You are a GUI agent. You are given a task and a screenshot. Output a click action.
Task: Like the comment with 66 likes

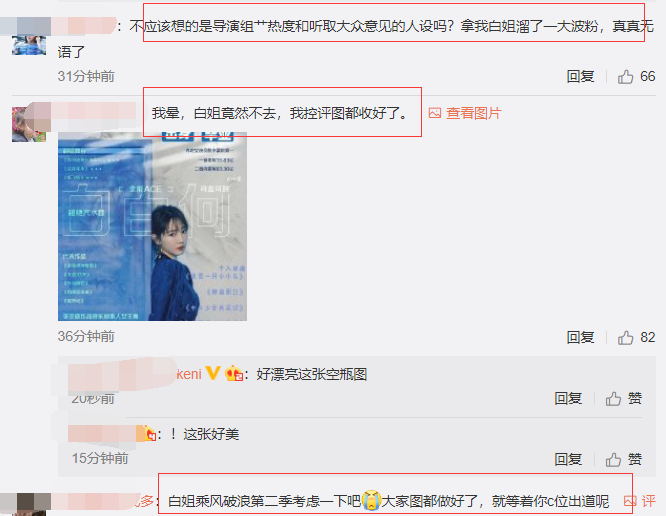625,77
